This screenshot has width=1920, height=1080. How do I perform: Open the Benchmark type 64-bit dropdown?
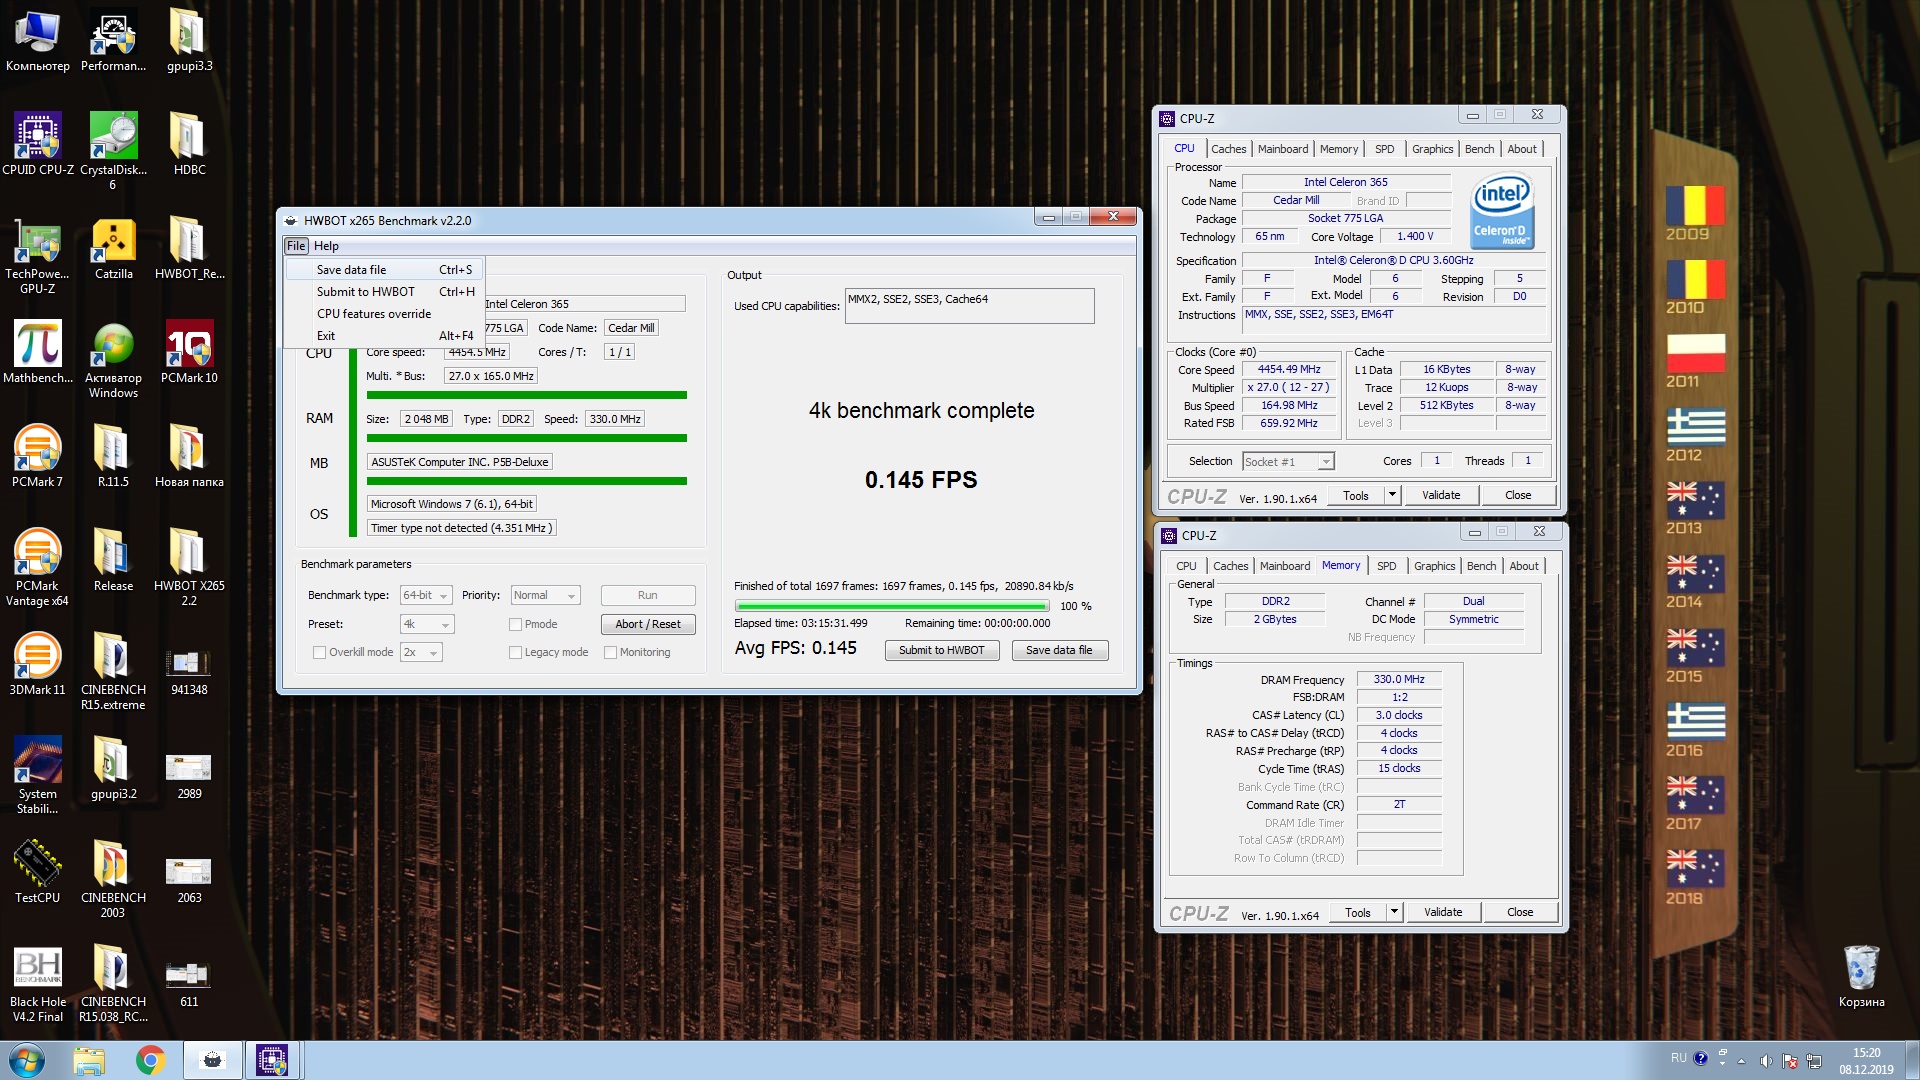click(x=426, y=595)
